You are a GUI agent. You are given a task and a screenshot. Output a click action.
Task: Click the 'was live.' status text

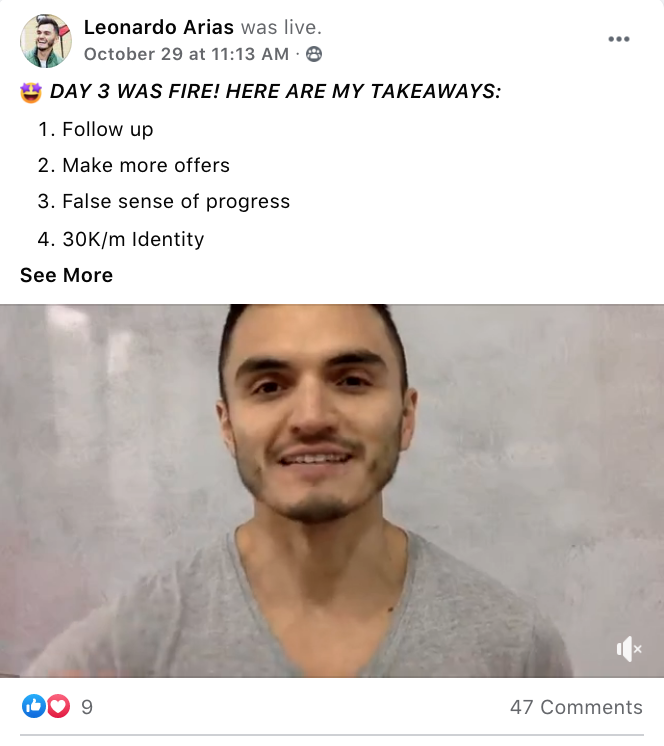click(282, 27)
